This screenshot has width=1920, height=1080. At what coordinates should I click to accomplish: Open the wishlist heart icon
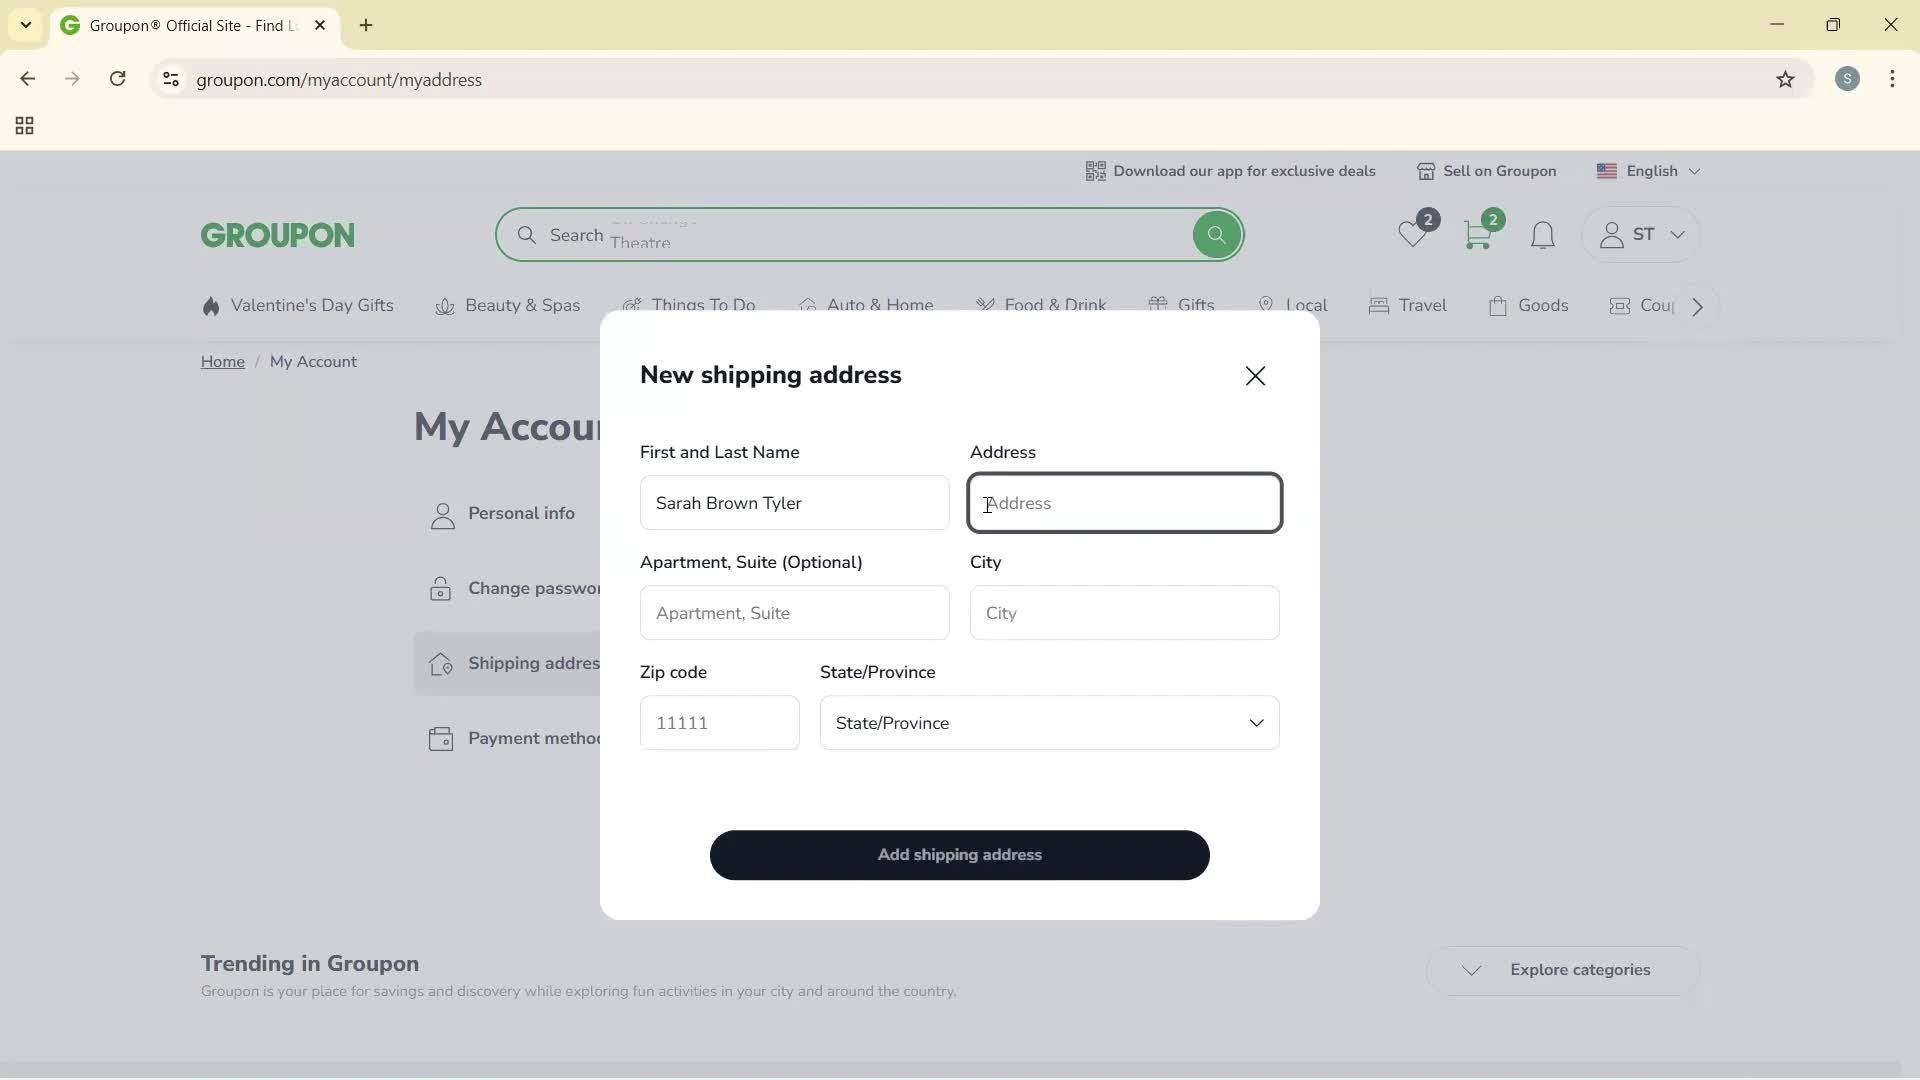click(x=1413, y=235)
